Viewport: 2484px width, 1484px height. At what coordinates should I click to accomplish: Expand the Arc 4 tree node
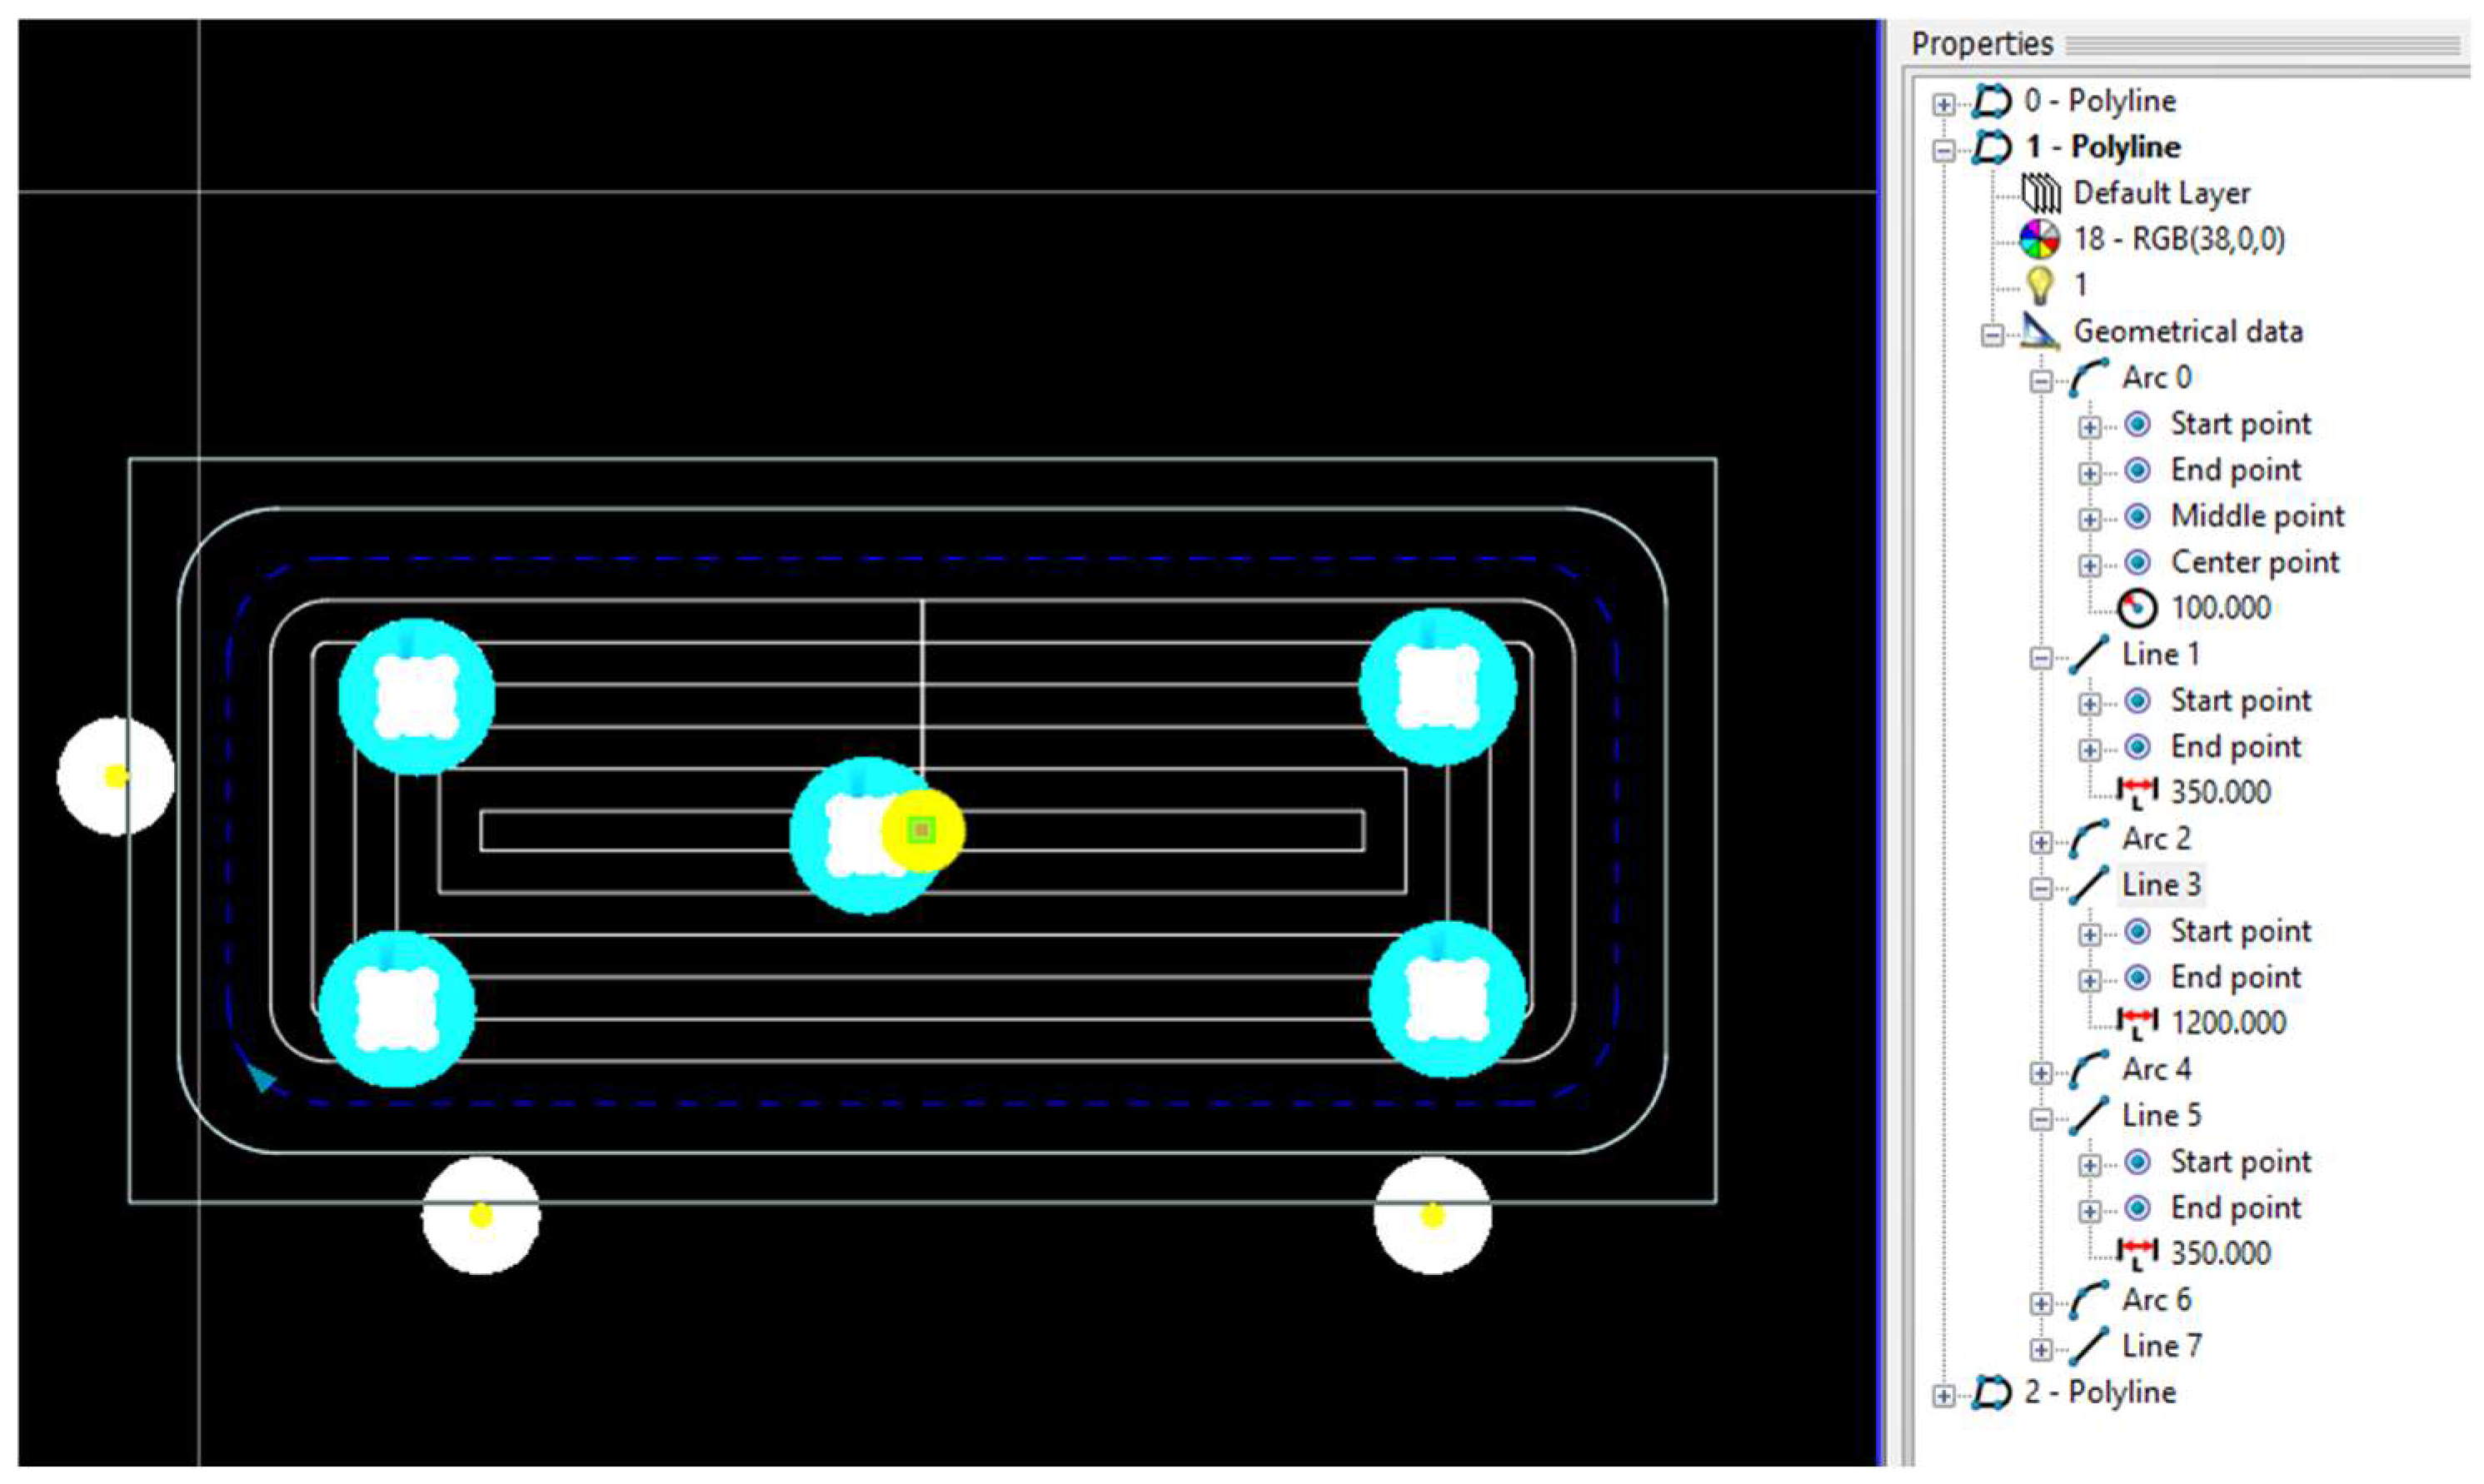[2041, 1073]
